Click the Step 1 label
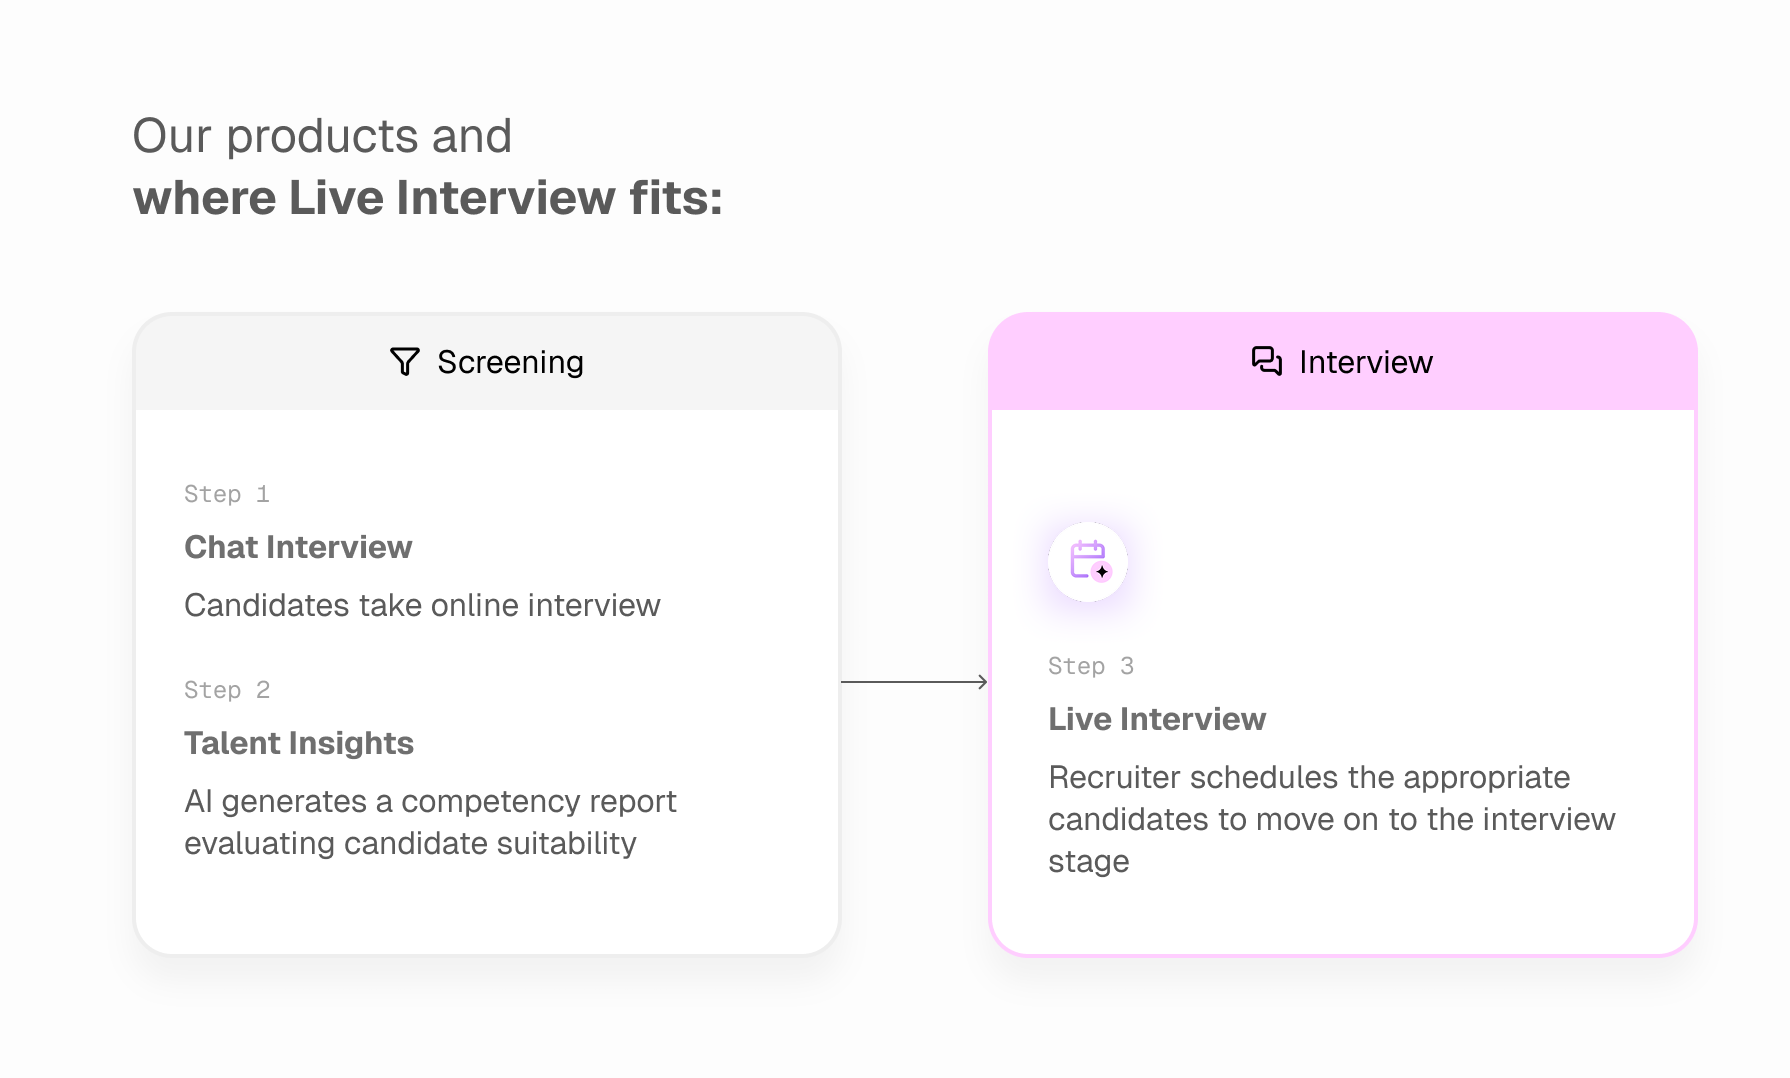The height and width of the screenshot is (1078, 1790). click(x=227, y=494)
